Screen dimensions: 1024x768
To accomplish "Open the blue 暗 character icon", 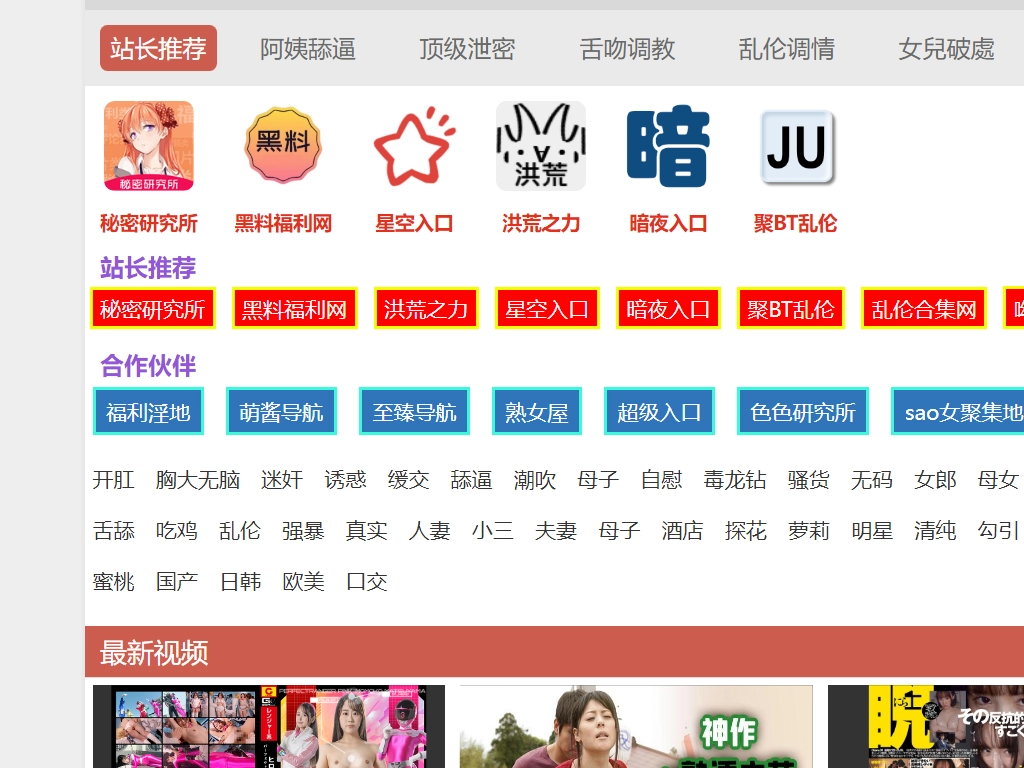I will [x=668, y=146].
